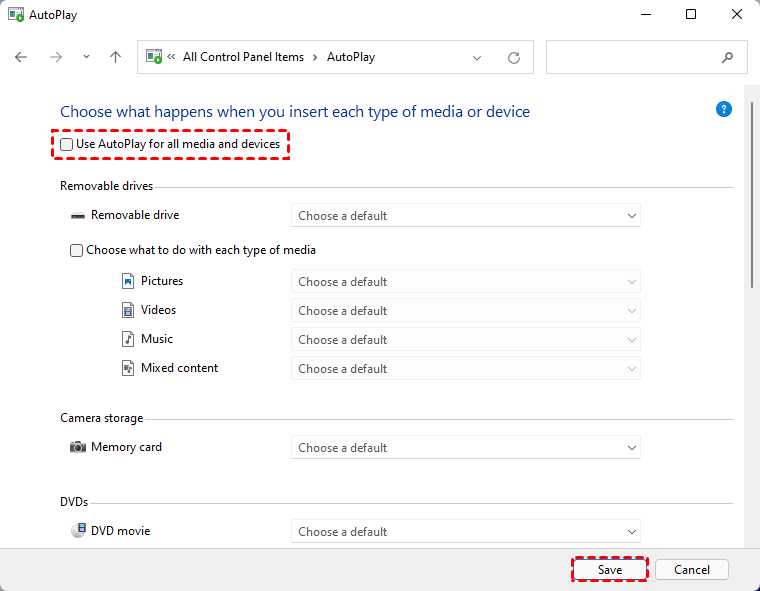
Task: Click All Control Panel Items breadcrumb
Action: 243,57
